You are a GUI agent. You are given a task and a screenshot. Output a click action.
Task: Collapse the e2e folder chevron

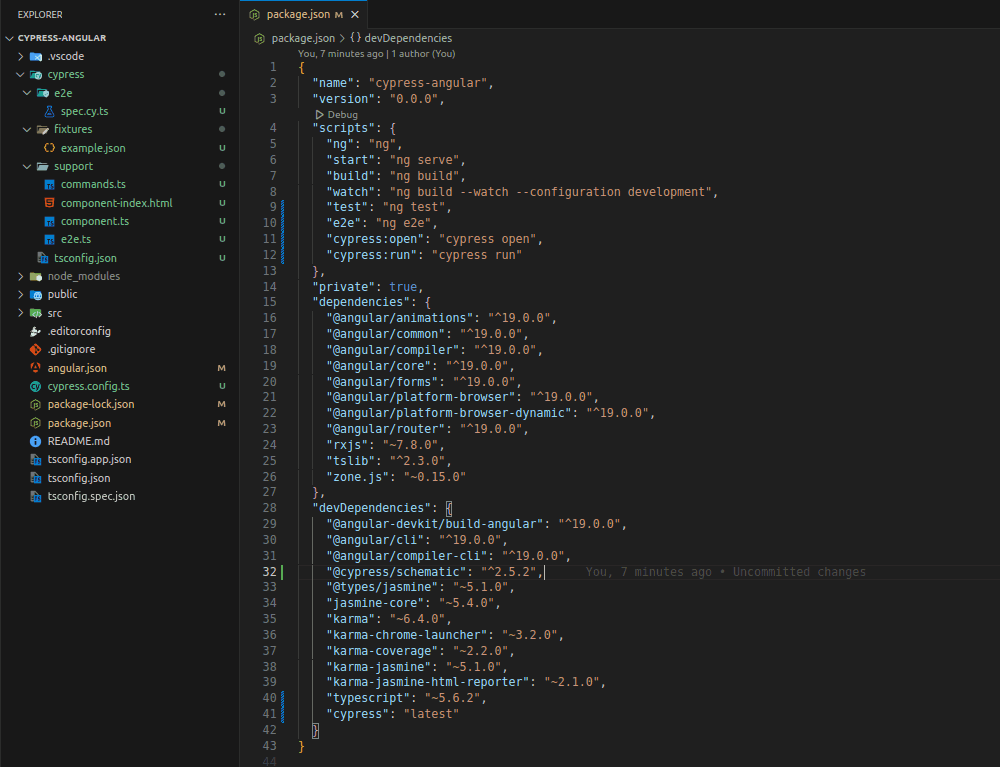tap(27, 93)
